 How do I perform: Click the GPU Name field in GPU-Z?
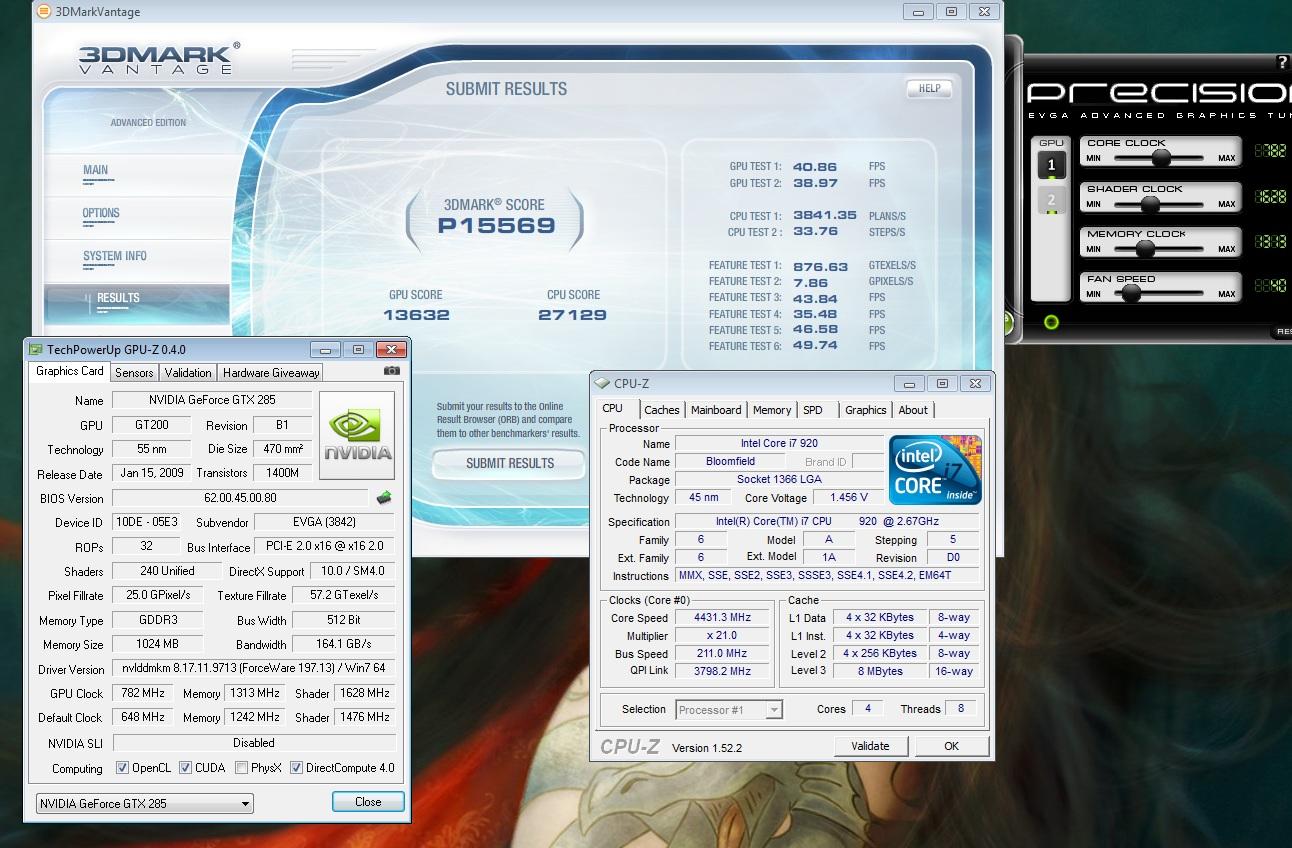(x=212, y=400)
